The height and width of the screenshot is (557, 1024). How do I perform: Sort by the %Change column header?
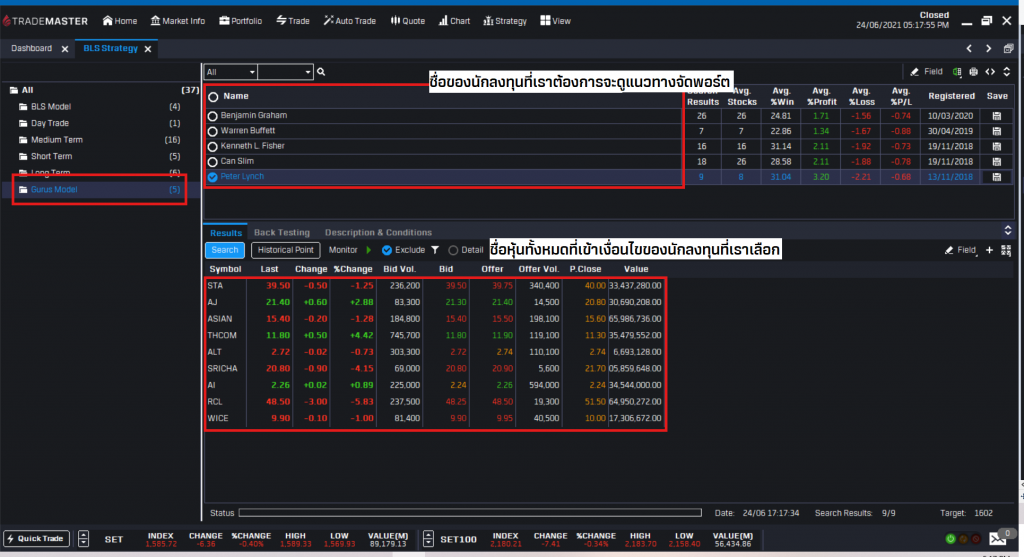click(x=353, y=269)
